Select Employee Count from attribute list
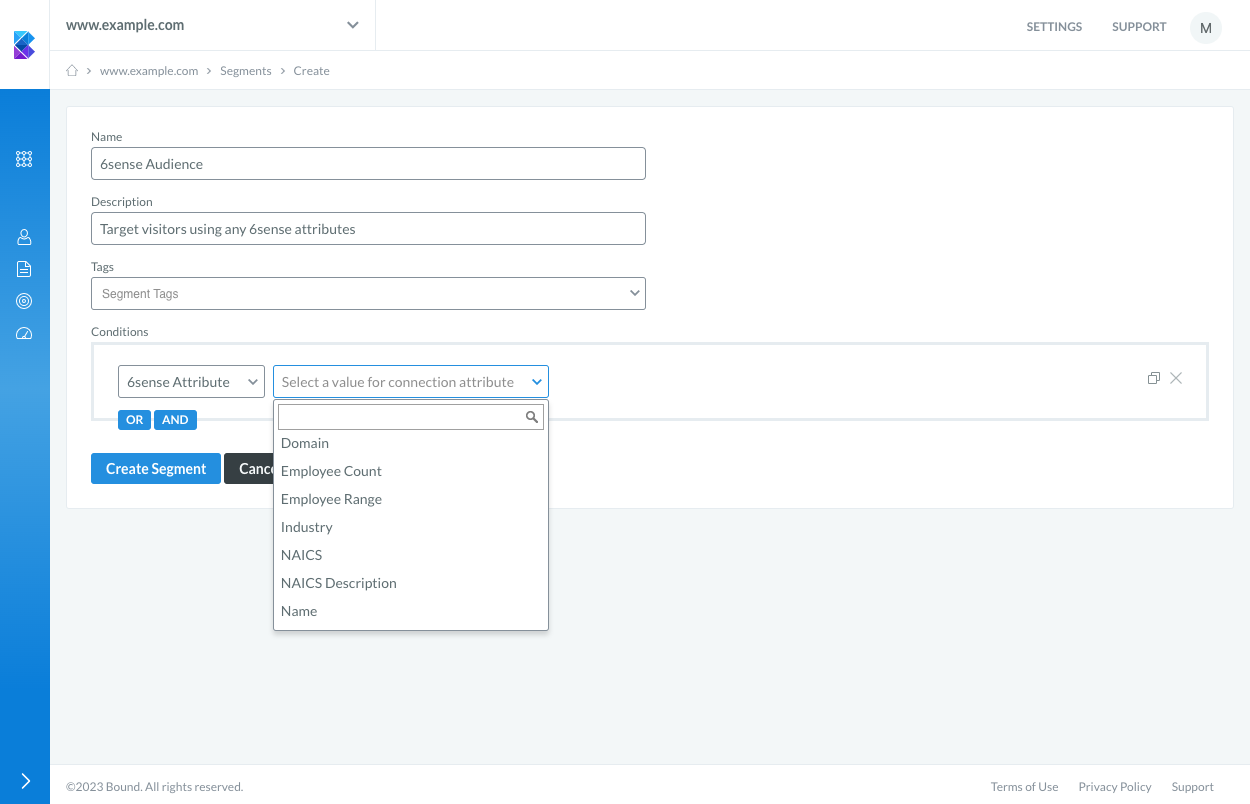Image resolution: width=1250 pixels, height=804 pixels. tap(411, 471)
